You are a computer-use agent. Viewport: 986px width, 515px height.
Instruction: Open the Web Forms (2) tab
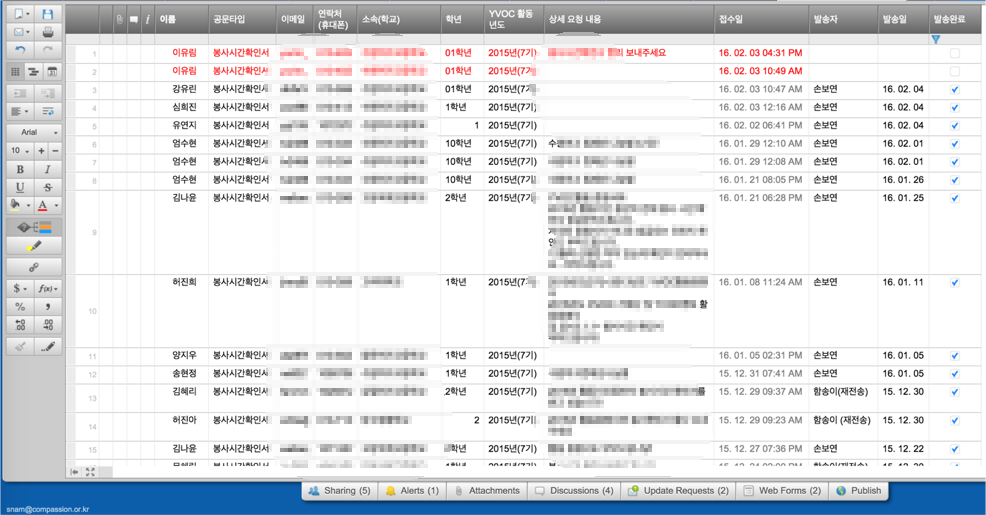(x=782, y=491)
